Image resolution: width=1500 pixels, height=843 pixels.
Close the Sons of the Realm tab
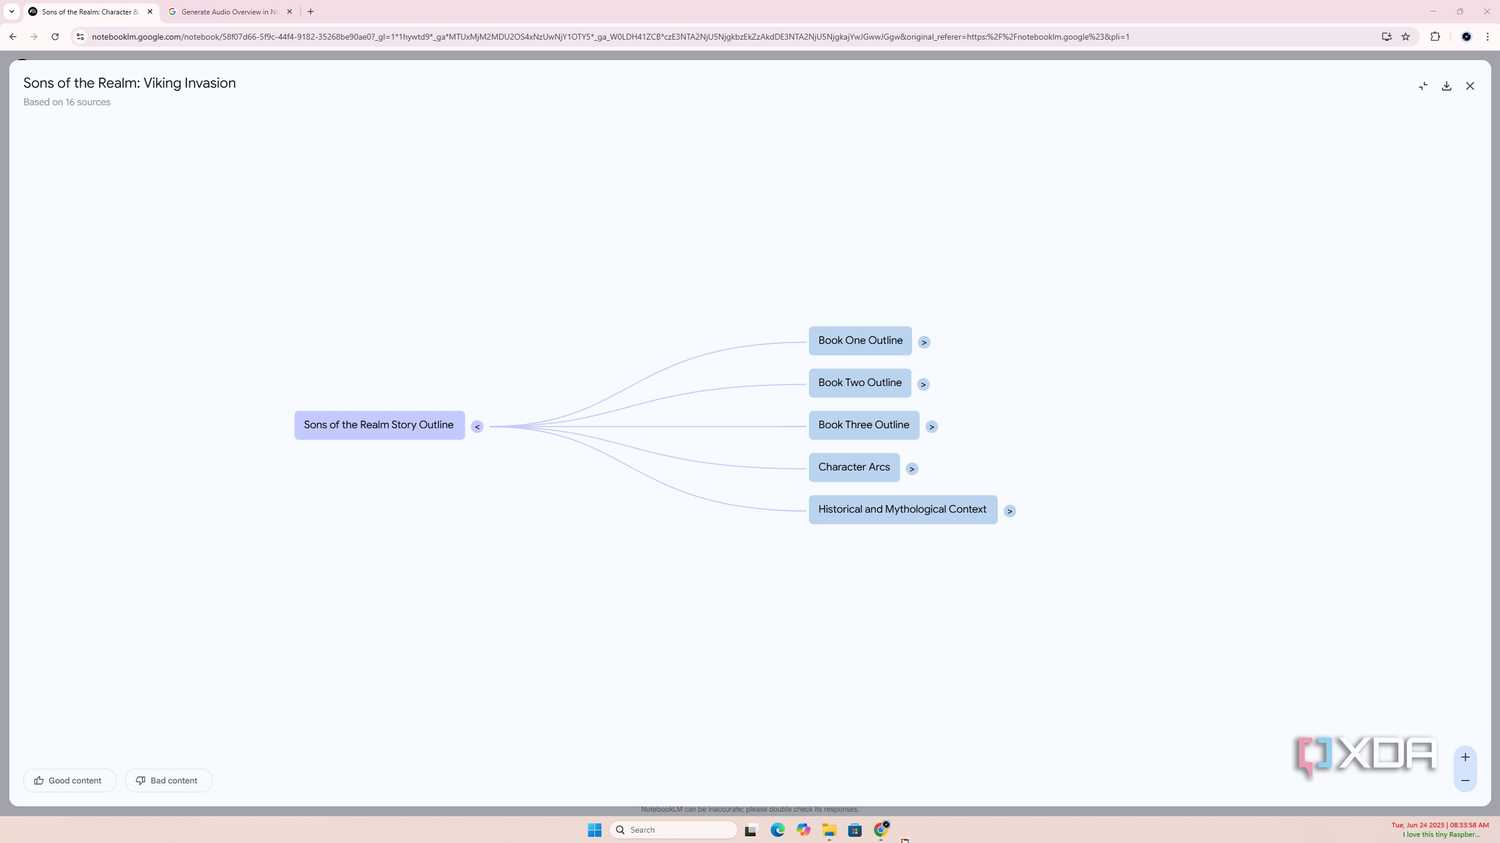[x=150, y=12]
